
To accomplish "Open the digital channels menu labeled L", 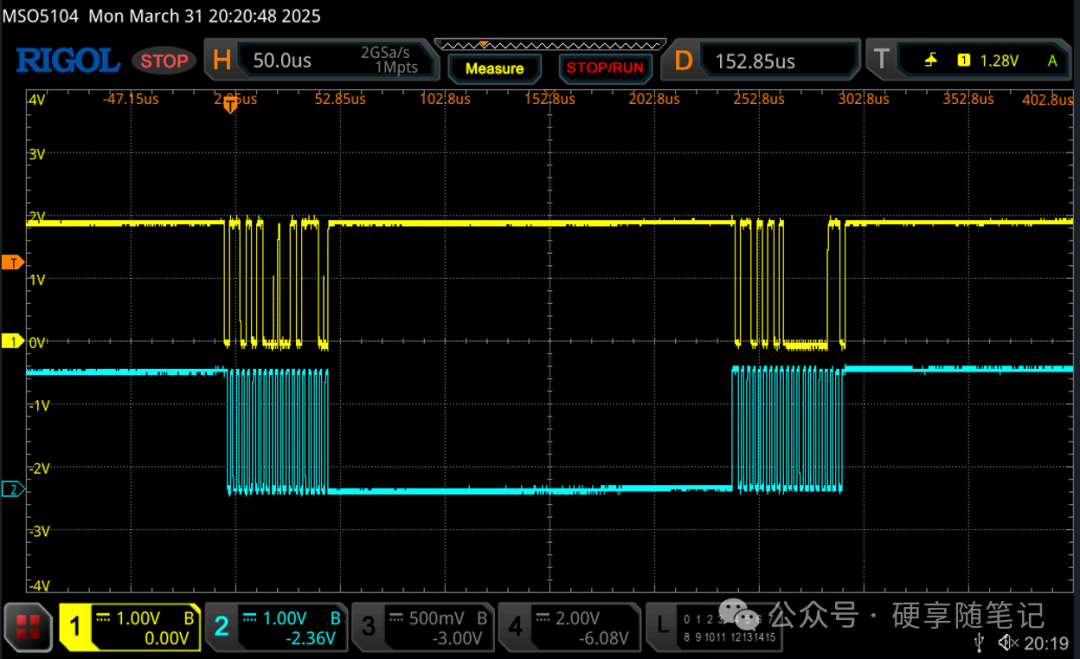I will (x=663, y=625).
